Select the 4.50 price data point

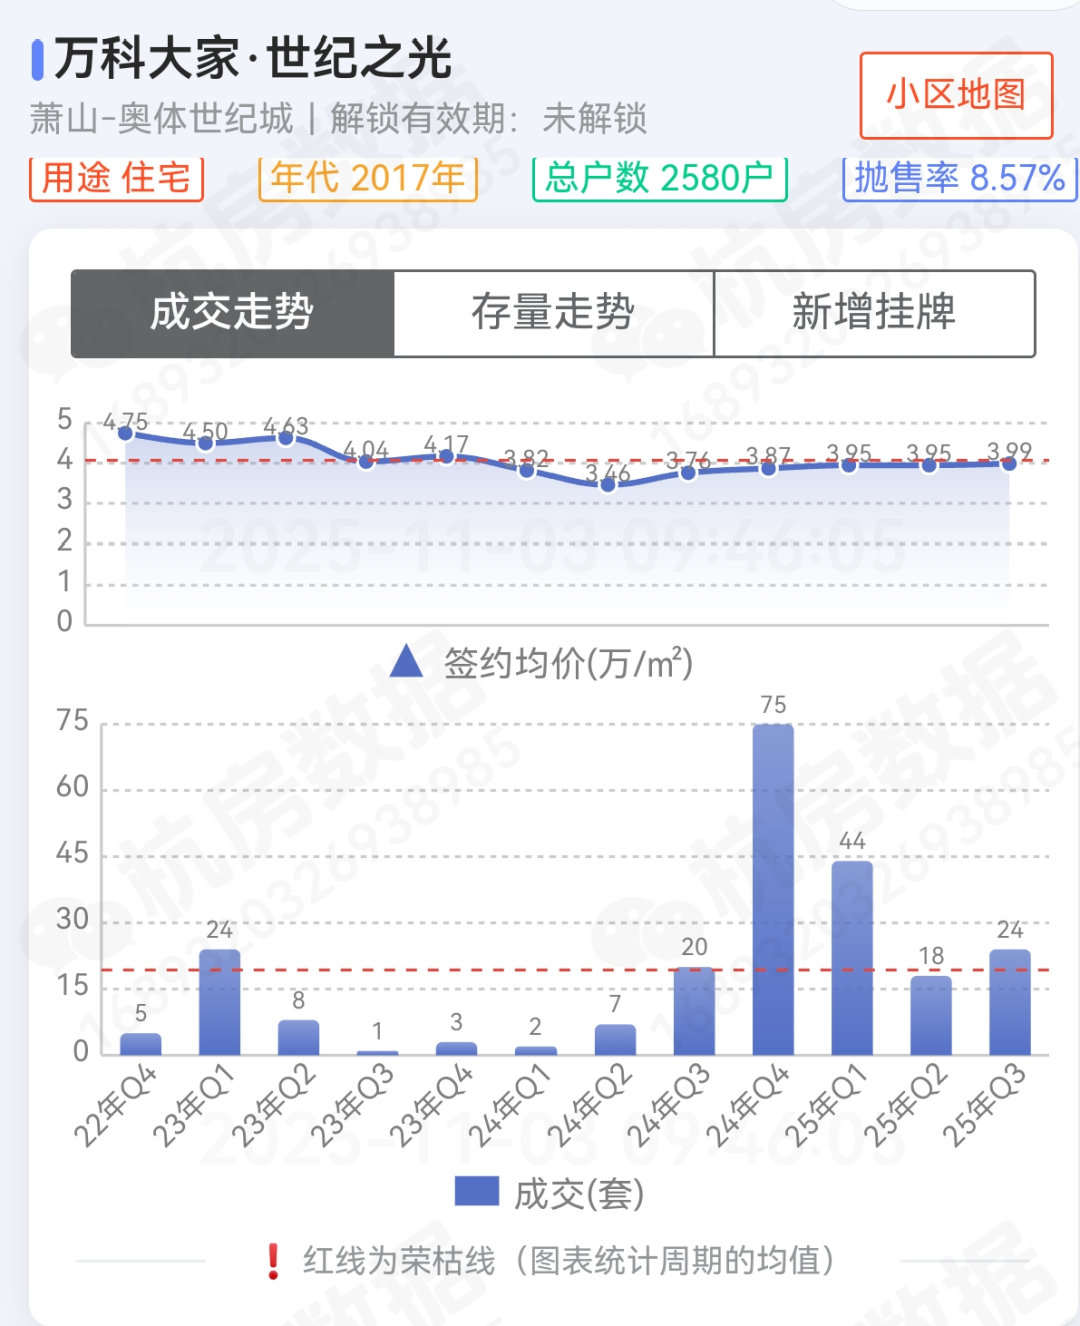[206, 443]
